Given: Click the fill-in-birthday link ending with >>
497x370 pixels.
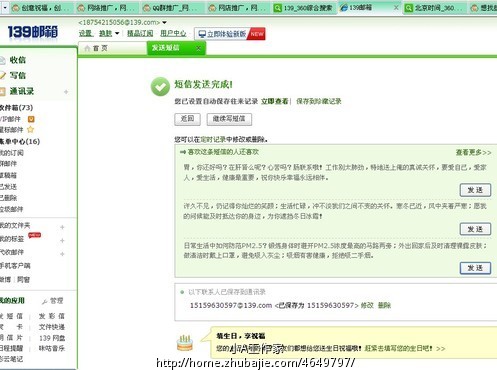Looking at the screenshot, I should (x=405, y=348).
